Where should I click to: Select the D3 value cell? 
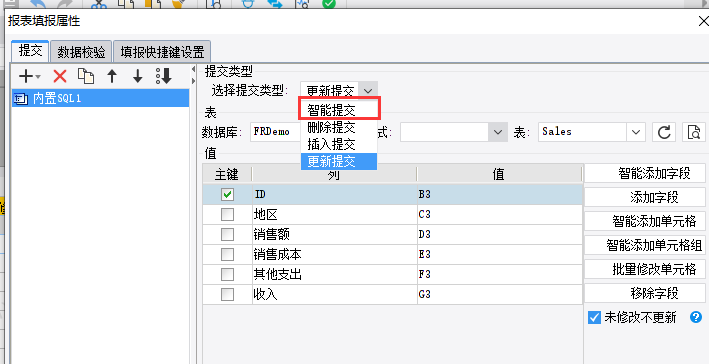pyautogui.click(x=500, y=234)
